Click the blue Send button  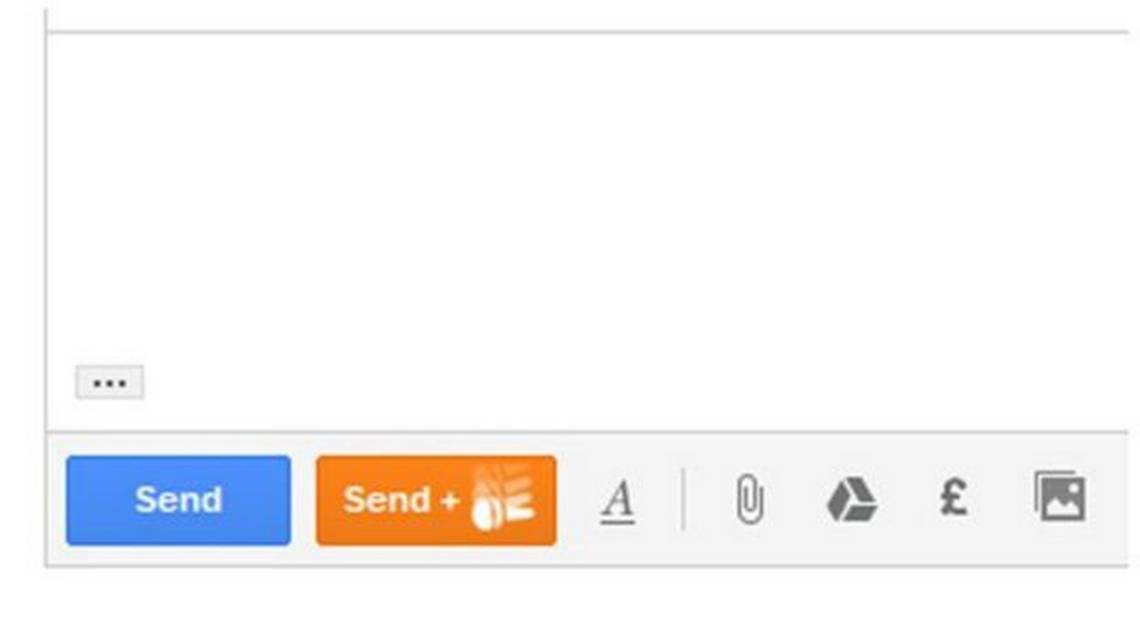[x=178, y=500]
